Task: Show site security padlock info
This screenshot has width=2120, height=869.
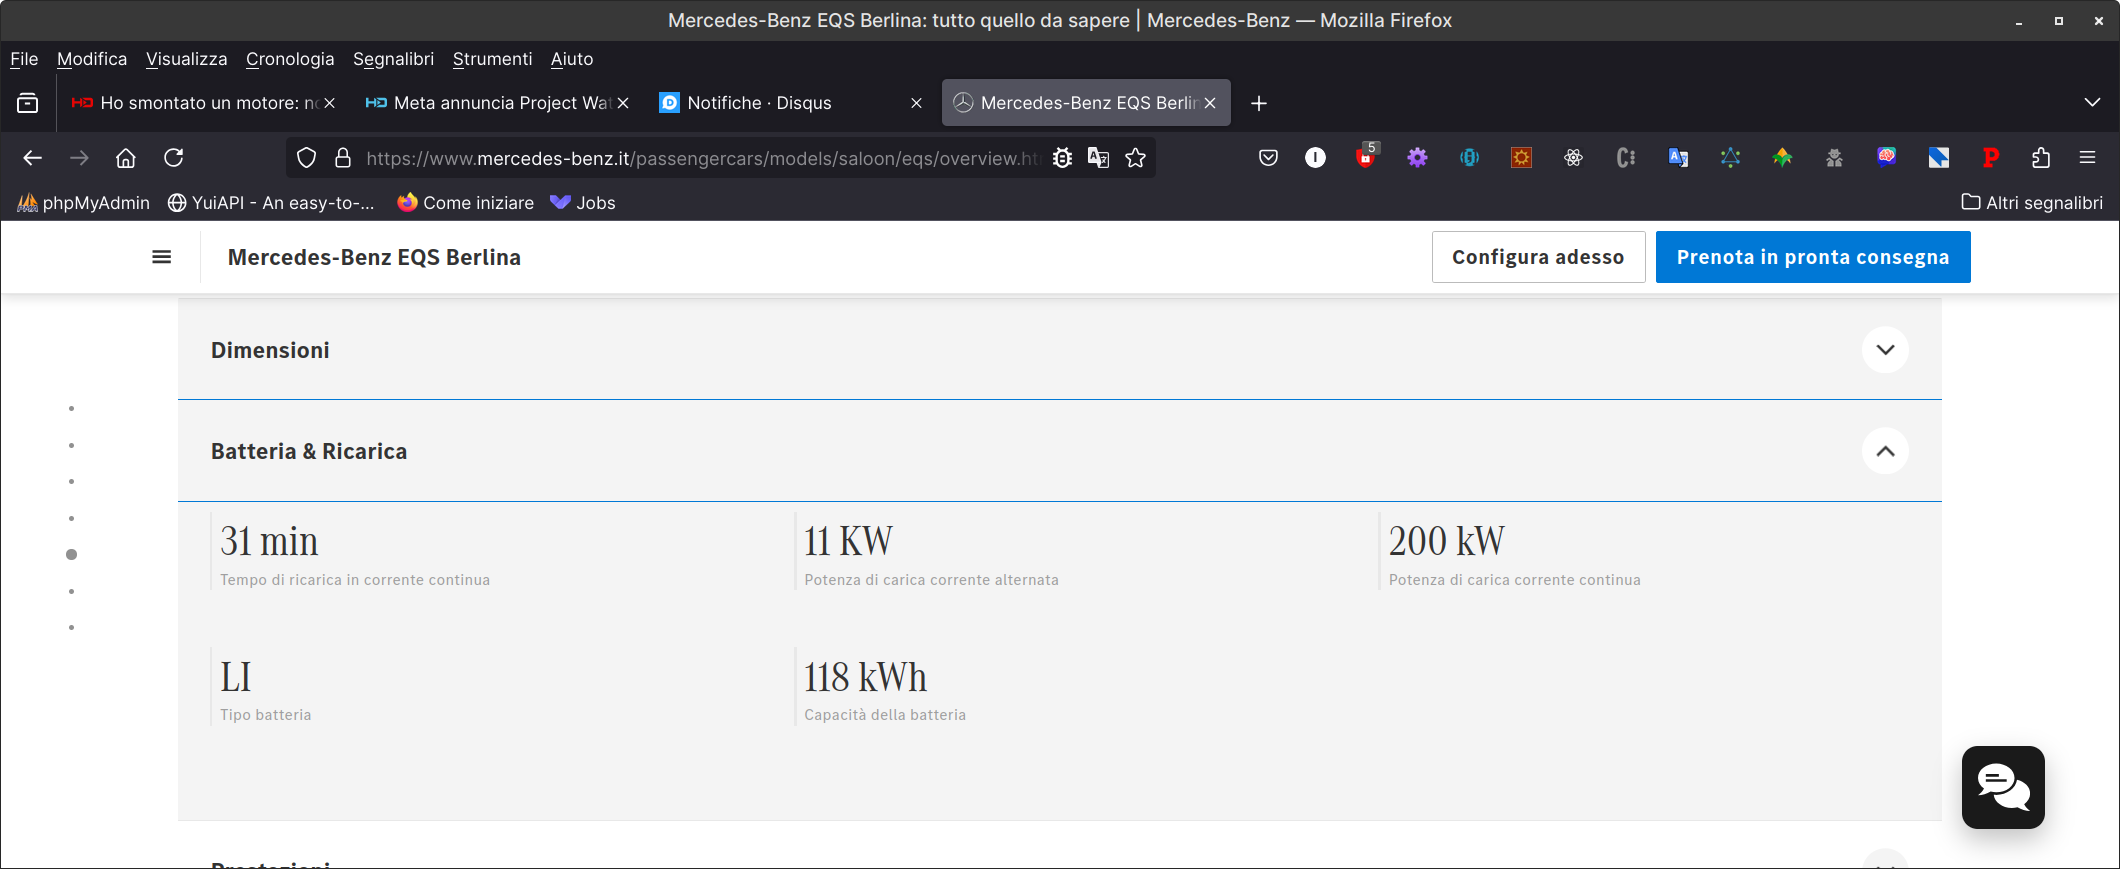Action: [x=343, y=158]
